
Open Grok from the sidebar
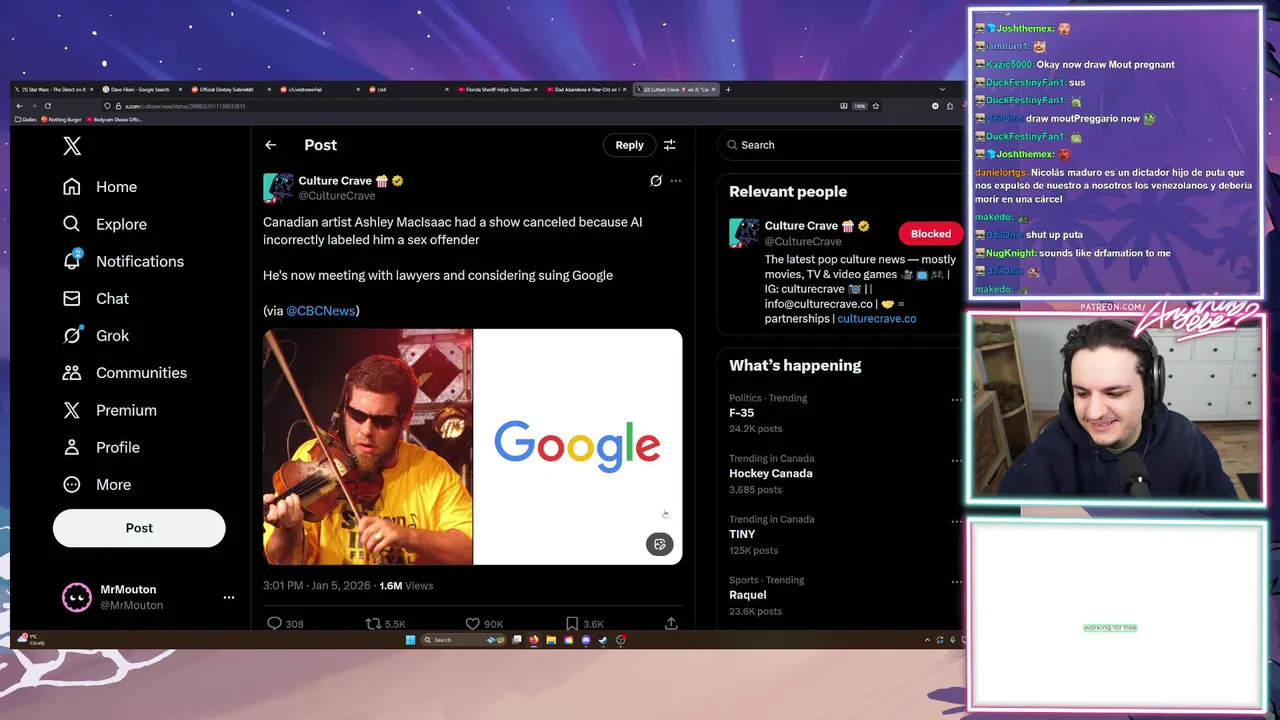[96, 335]
